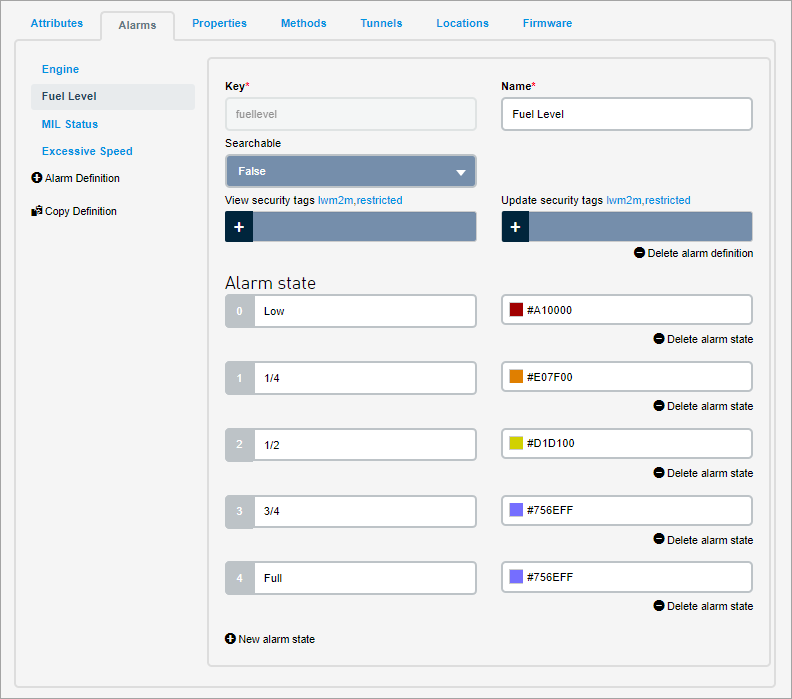The image size is (792, 699).
Task: Click the orange #E07F00 color swatch
Action: [516, 376]
